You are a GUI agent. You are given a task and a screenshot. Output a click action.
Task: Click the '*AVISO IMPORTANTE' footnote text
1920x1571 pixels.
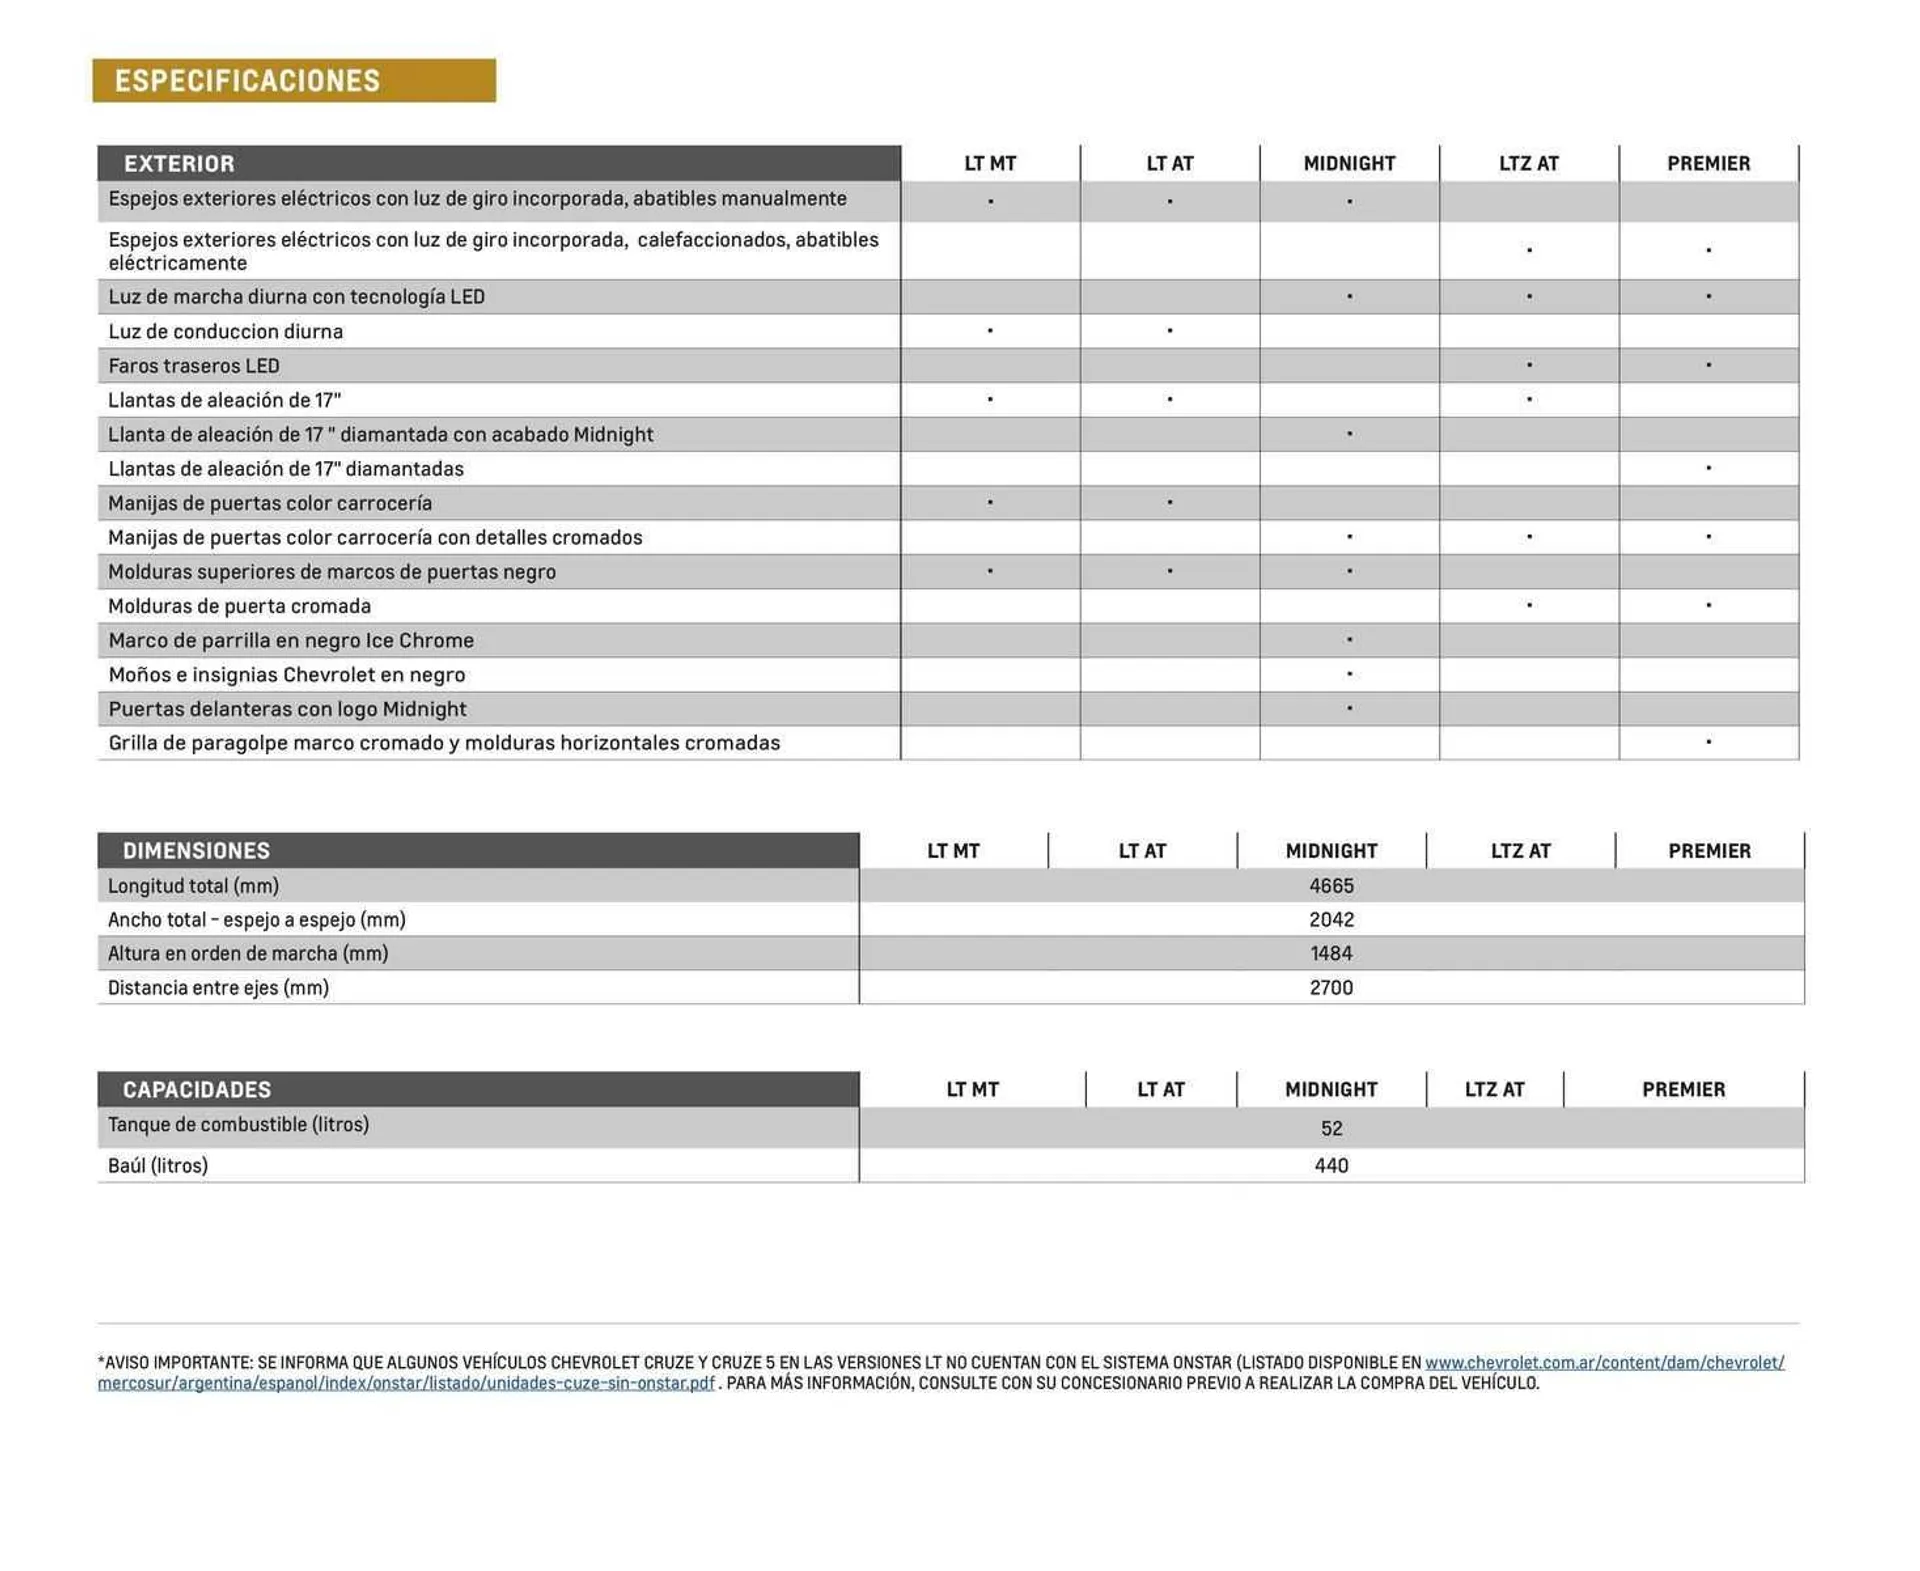click(941, 1373)
